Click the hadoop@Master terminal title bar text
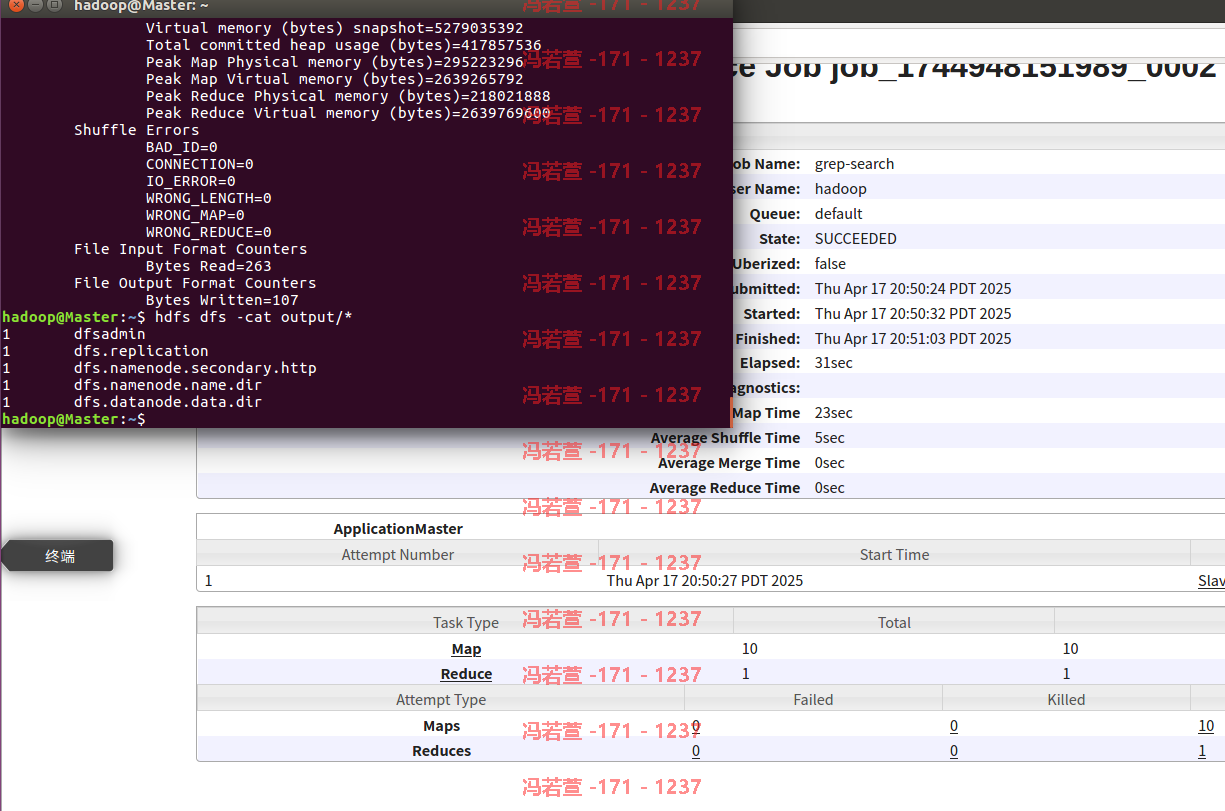This screenshot has width=1225, height=811. pos(141,6)
